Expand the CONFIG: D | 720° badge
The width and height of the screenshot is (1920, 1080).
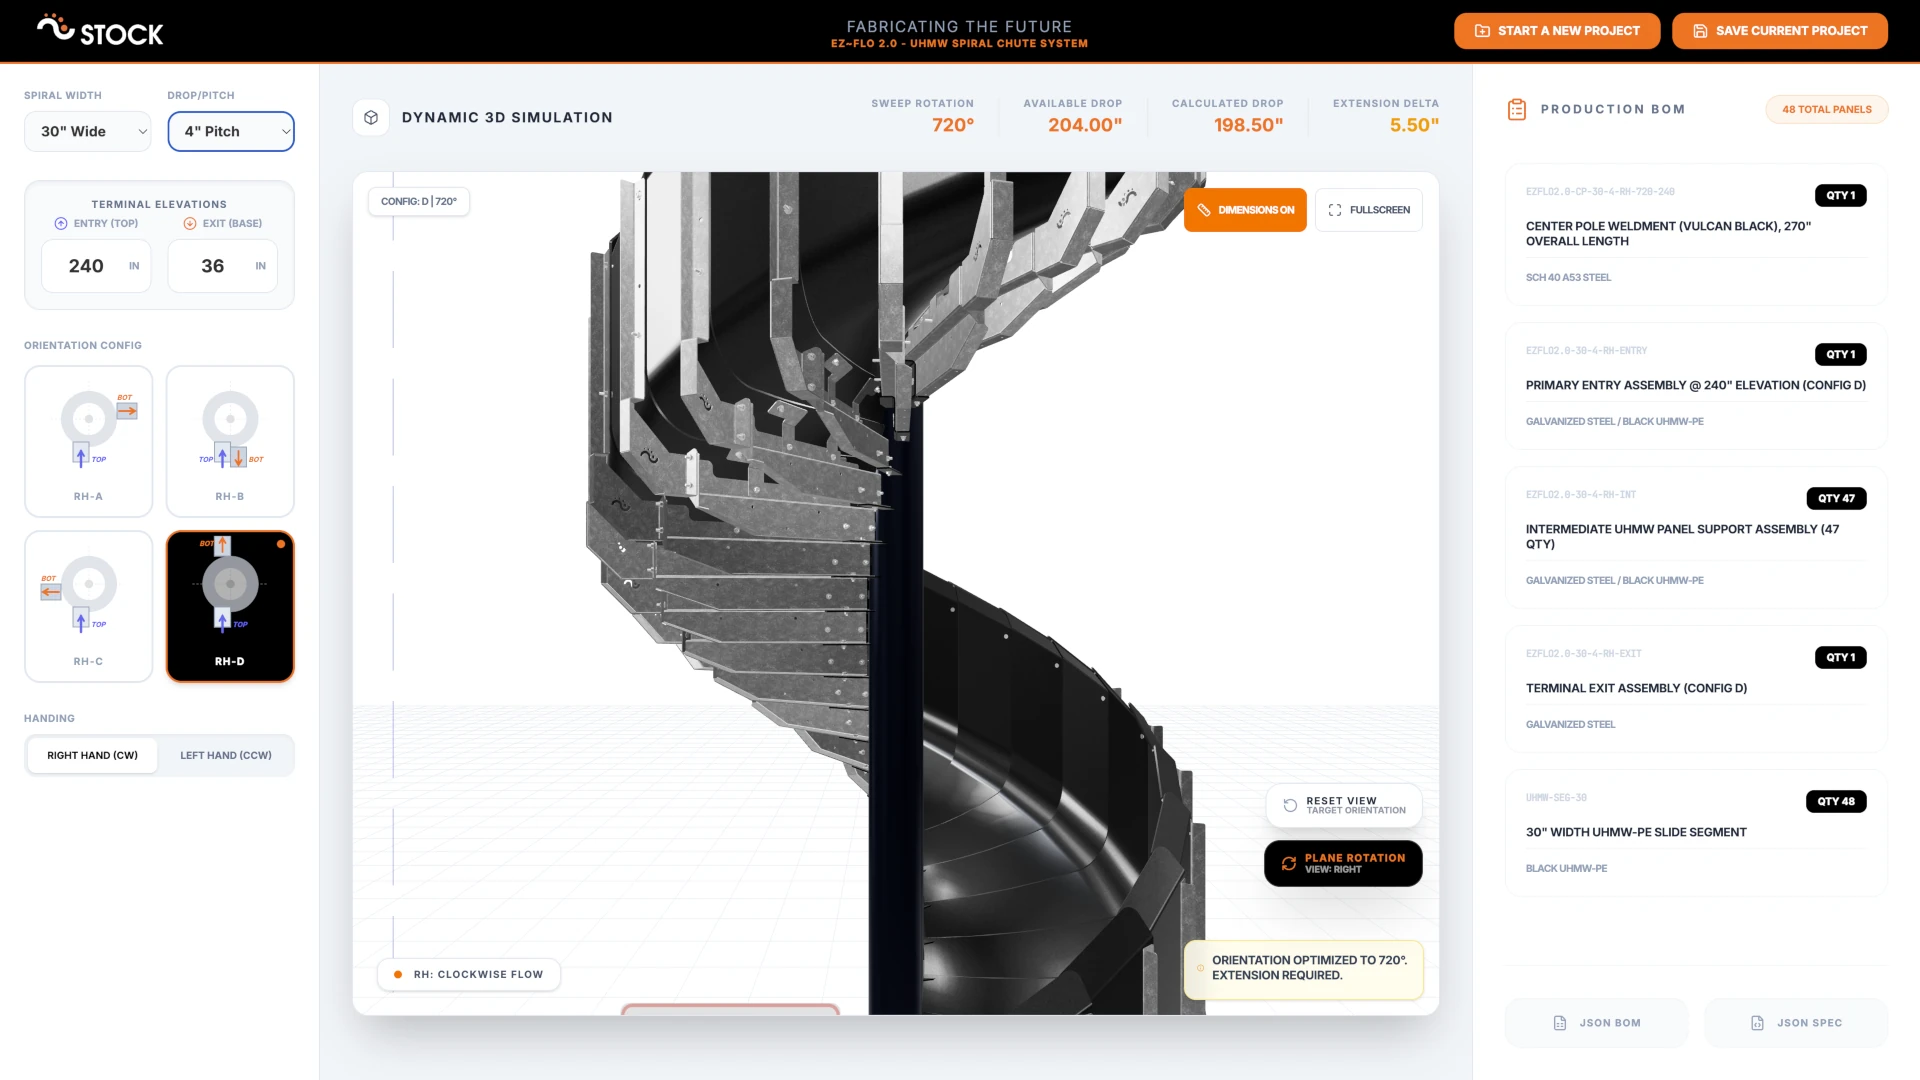418,201
